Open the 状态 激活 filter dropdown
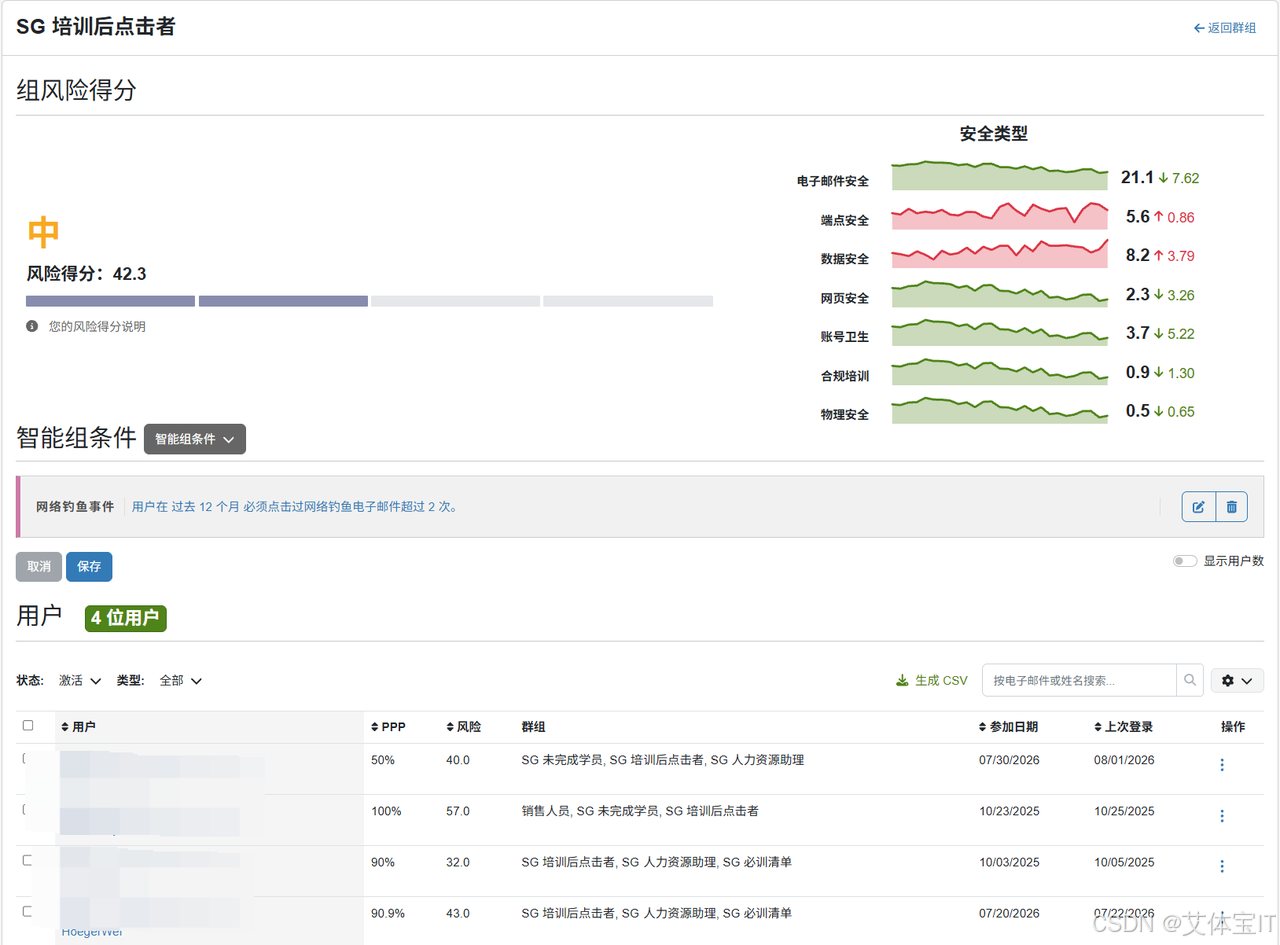1280x945 pixels. pyautogui.click(x=80, y=680)
